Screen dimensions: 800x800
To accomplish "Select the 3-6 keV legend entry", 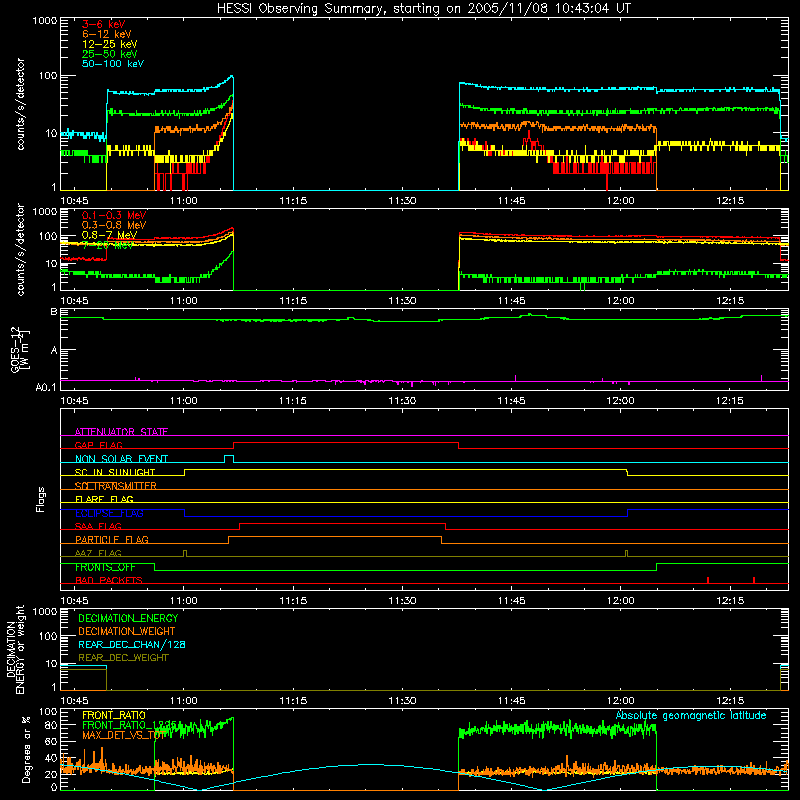I will pyautogui.click(x=103, y=24).
